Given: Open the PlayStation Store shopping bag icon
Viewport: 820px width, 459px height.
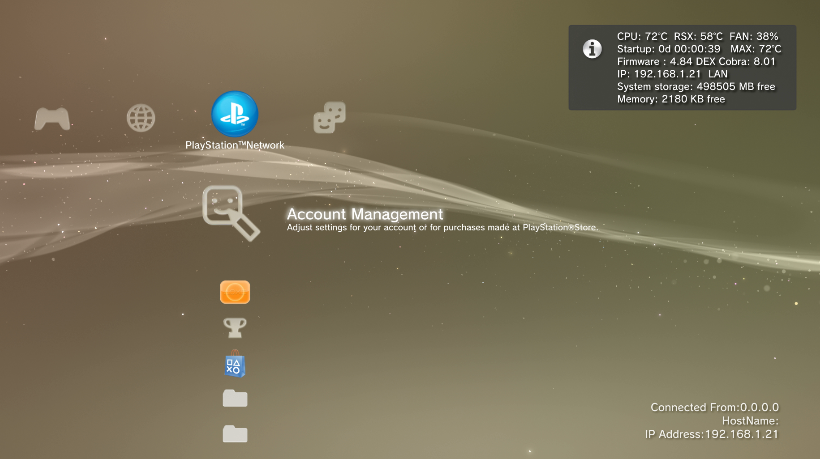Looking at the screenshot, I should [235, 363].
